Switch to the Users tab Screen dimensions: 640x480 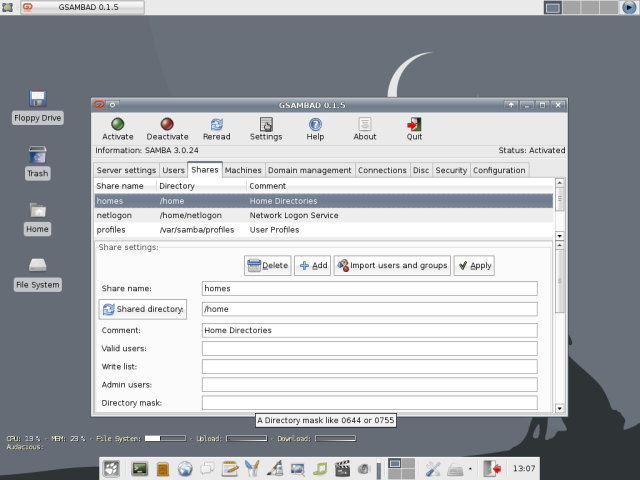click(x=173, y=170)
